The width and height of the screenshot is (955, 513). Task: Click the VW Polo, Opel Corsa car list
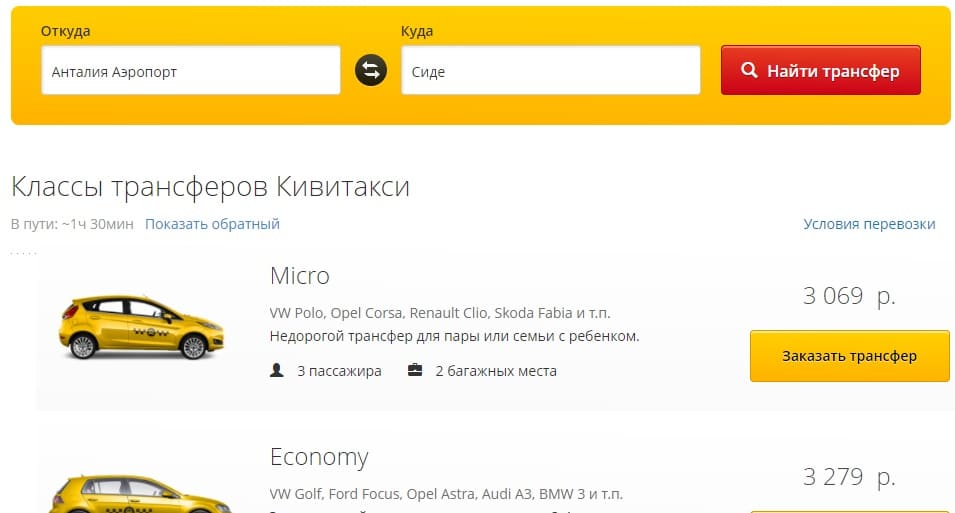(x=440, y=313)
